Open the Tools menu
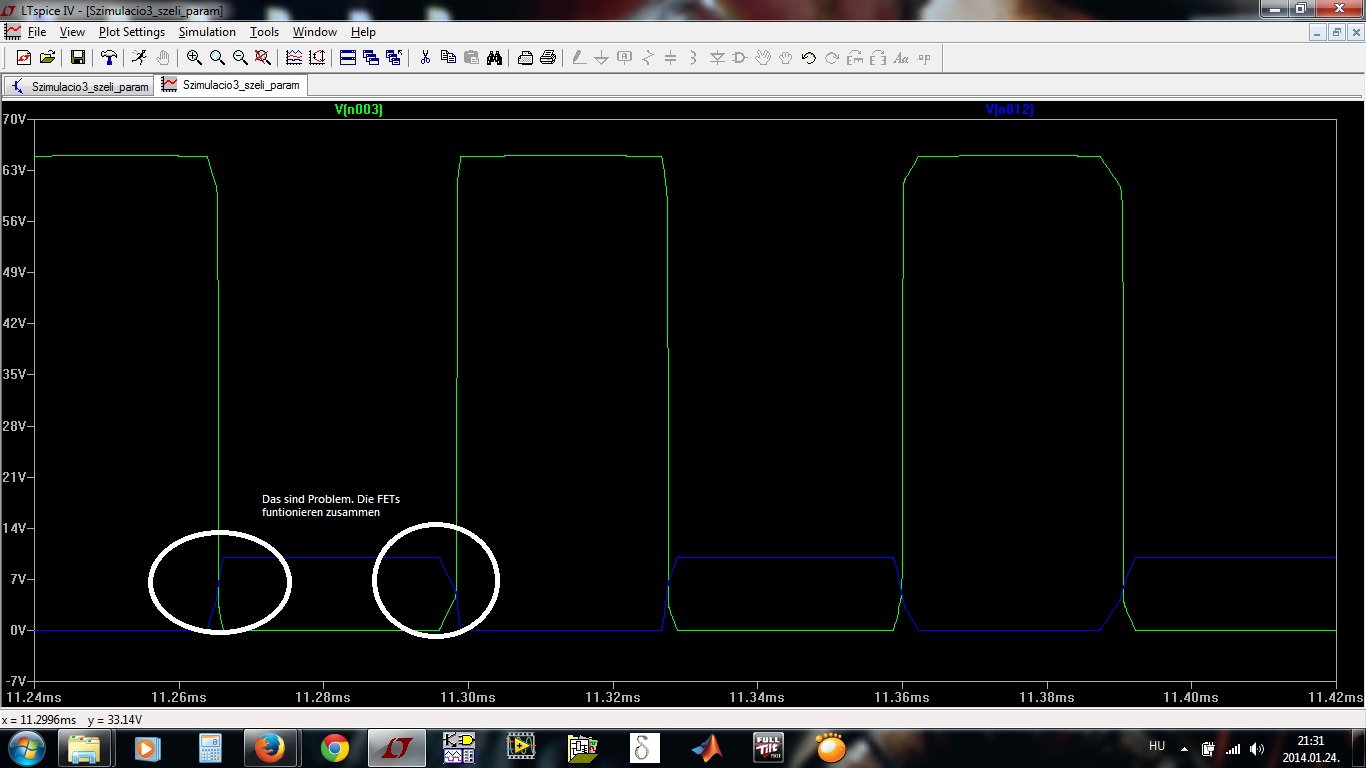Image resolution: width=1366 pixels, height=768 pixels. [264, 32]
